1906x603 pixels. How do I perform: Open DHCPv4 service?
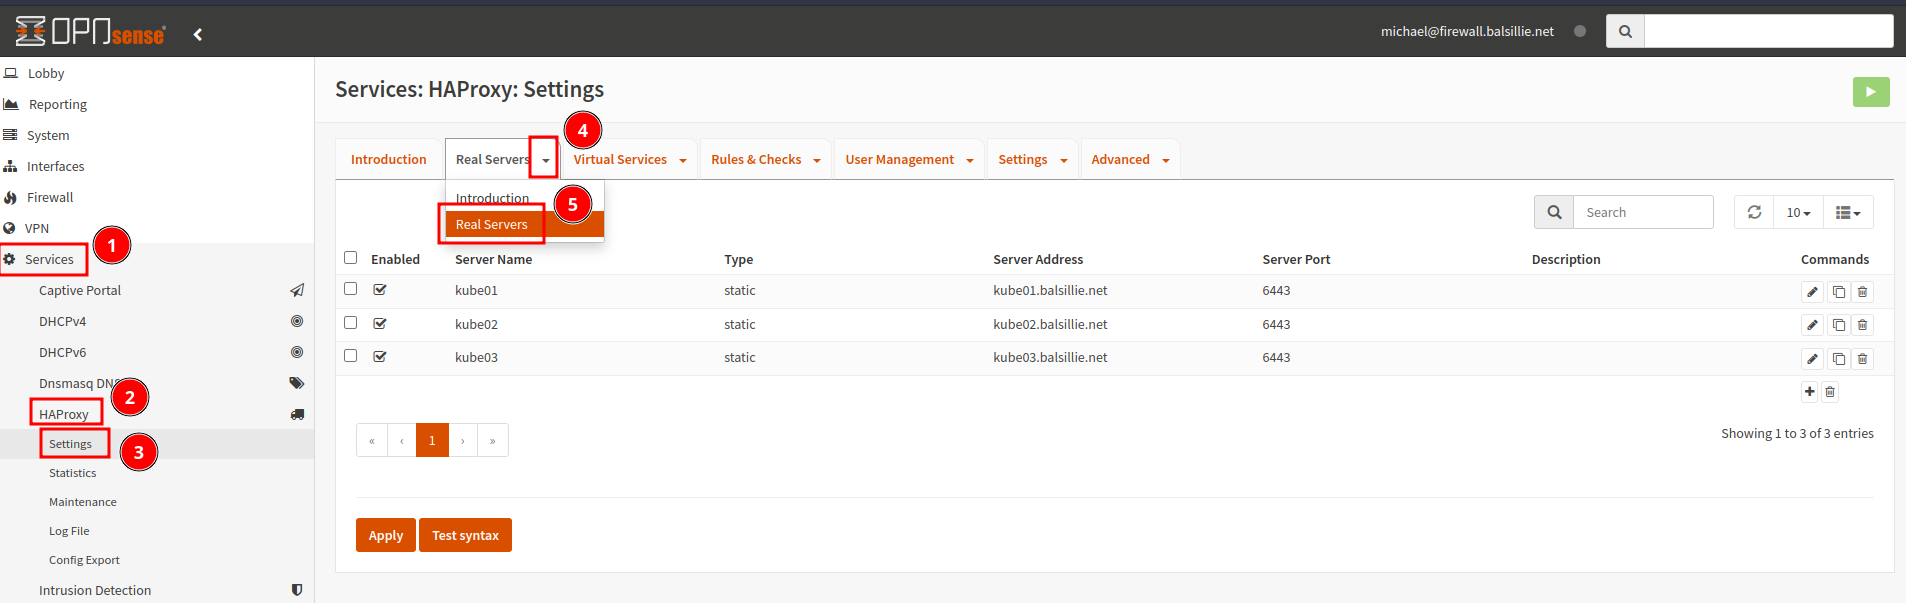tap(62, 321)
